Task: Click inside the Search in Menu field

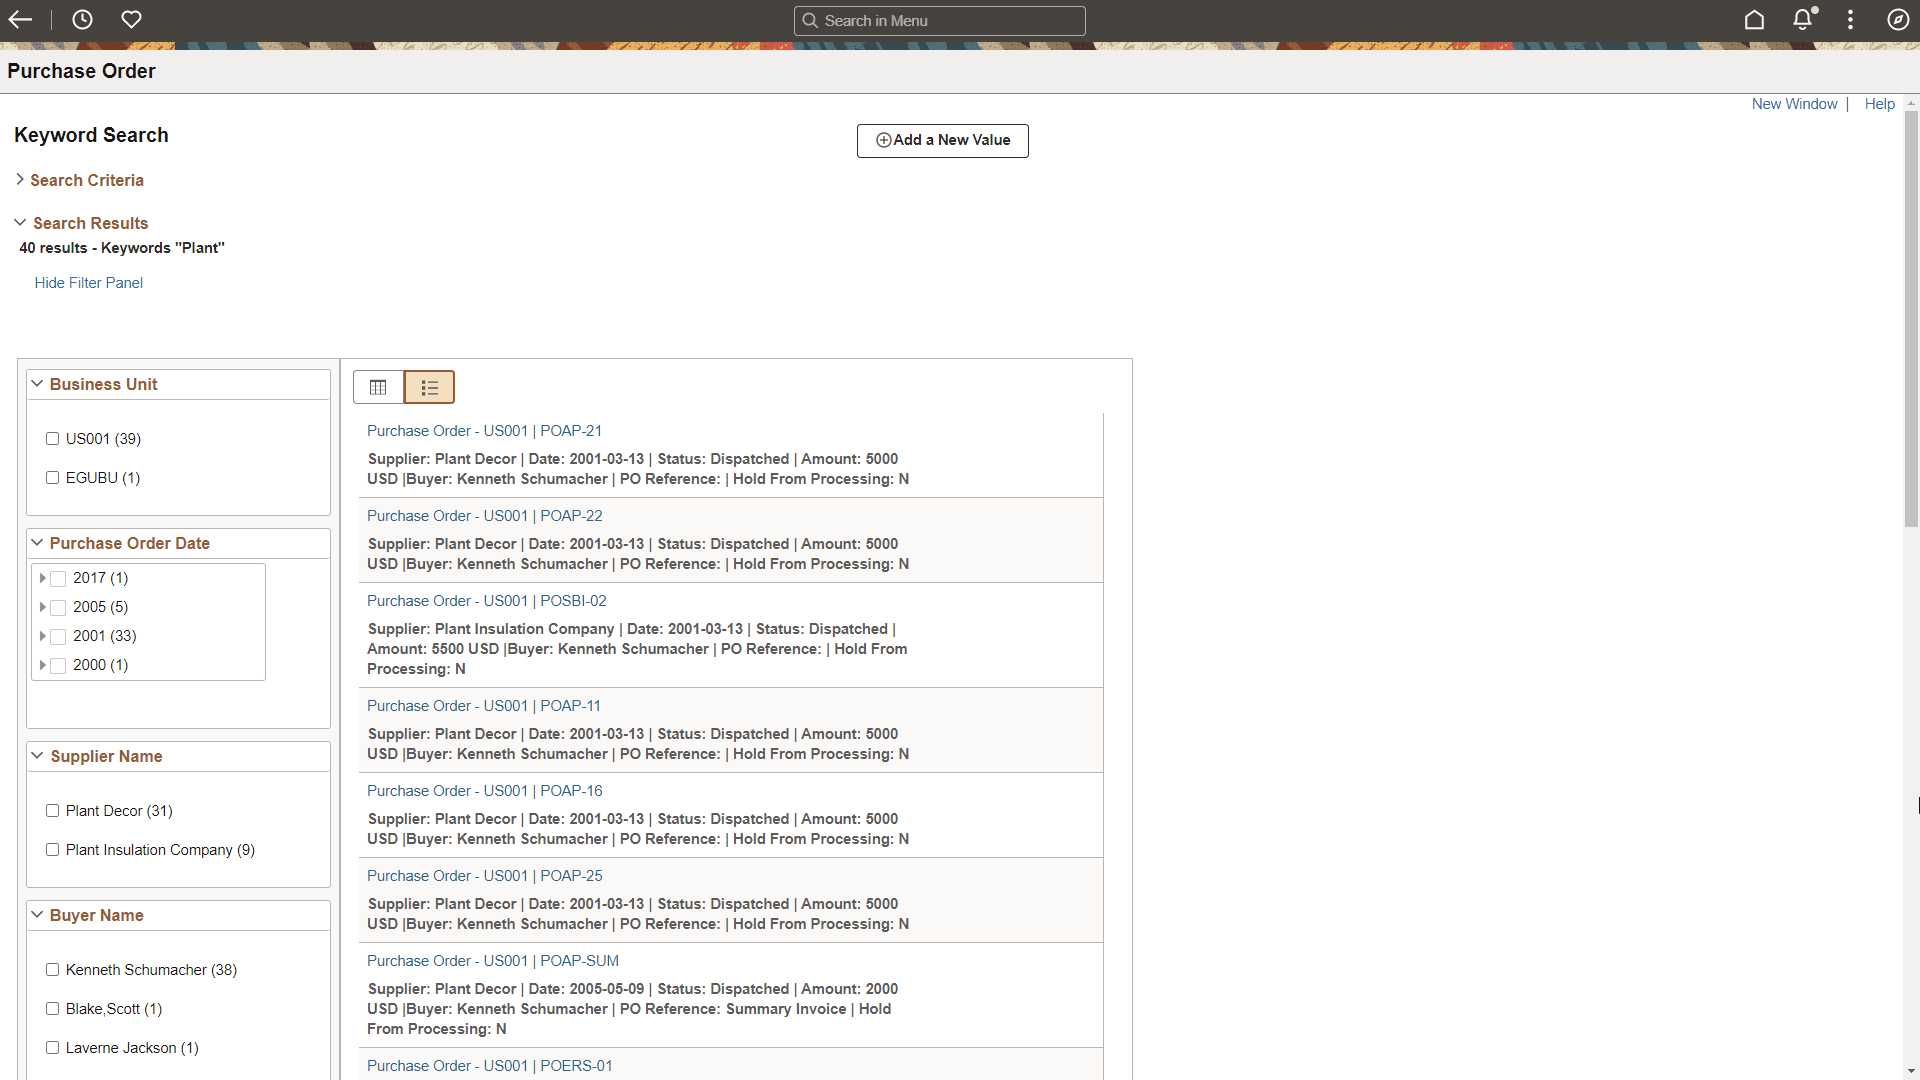Action: click(x=939, y=20)
